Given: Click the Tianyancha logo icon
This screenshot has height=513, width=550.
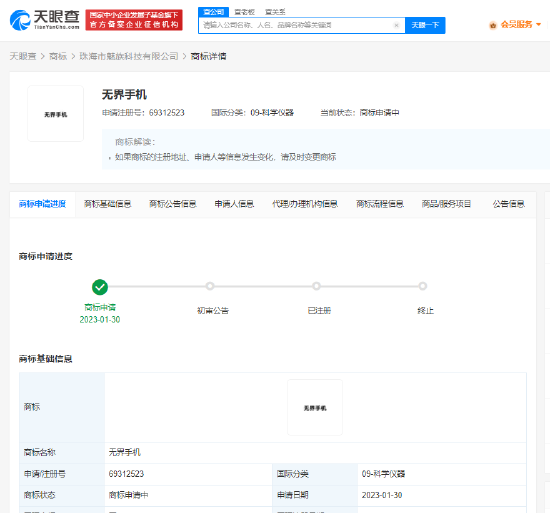Looking at the screenshot, I should click(x=20, y=20).
